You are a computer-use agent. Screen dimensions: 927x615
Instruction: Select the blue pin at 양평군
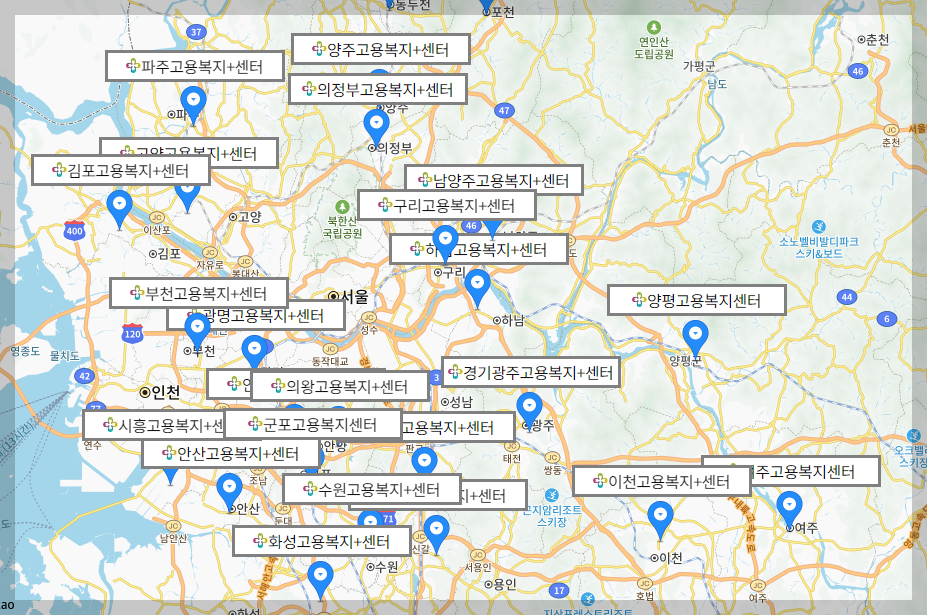point(695,339)
